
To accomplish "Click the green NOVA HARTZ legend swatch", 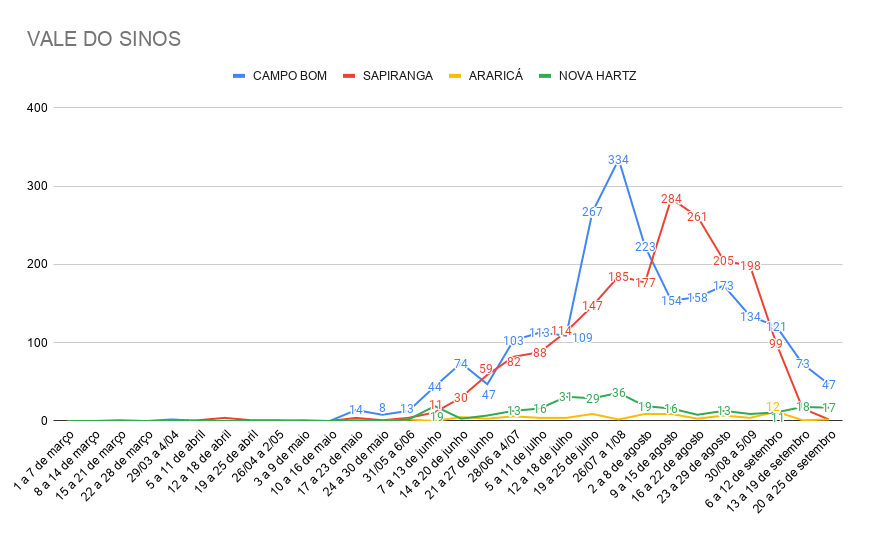I will (x=545, y=76).
